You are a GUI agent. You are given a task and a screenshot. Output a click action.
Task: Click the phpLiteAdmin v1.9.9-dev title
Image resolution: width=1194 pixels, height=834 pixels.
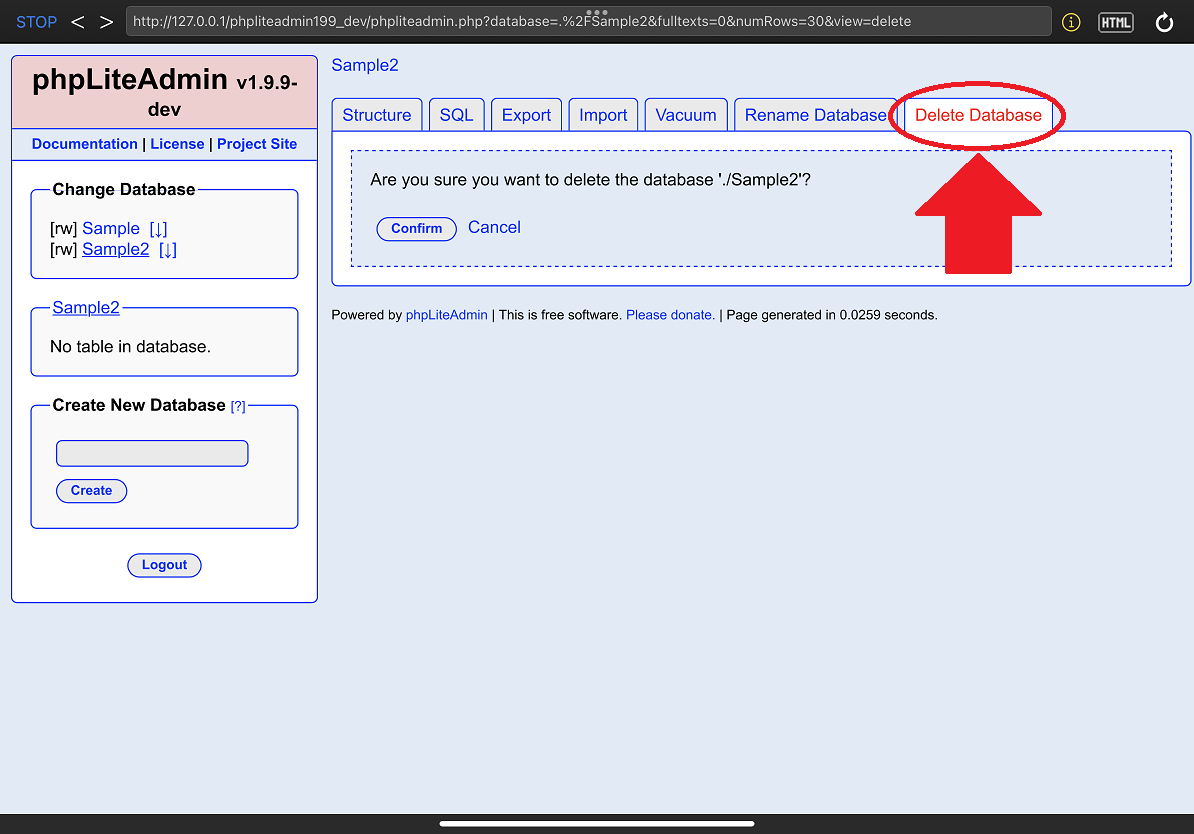click(x=164, y=92)
